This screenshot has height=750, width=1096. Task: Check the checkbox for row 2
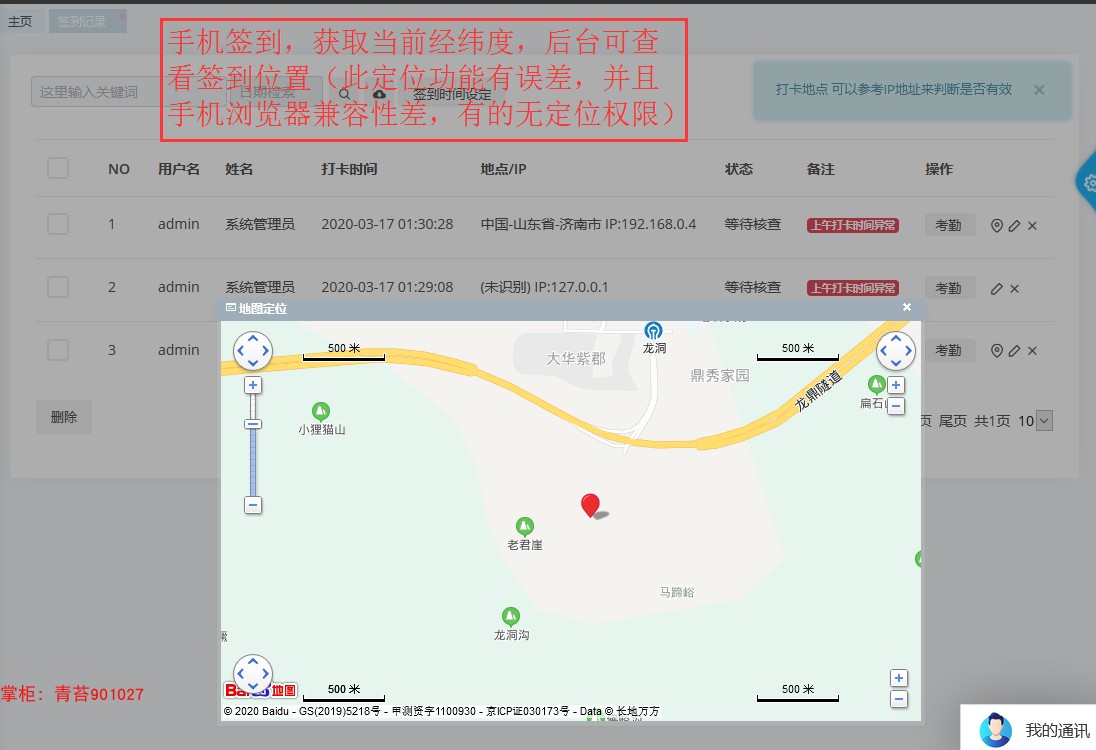[58, 287]
